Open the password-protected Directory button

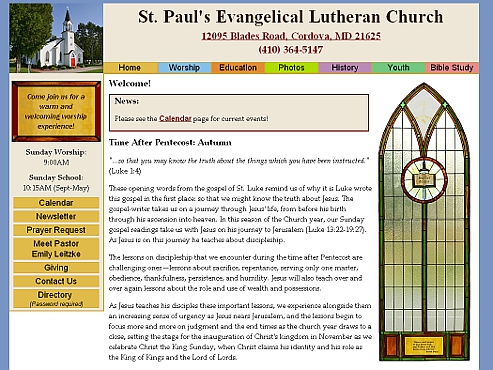pos(56,298)
